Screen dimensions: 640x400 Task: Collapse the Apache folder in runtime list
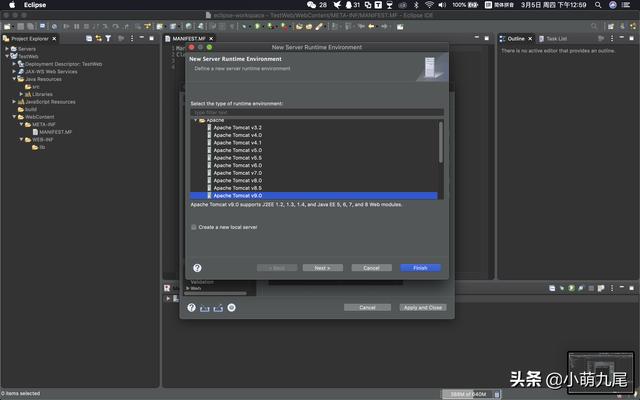[196, 120]
